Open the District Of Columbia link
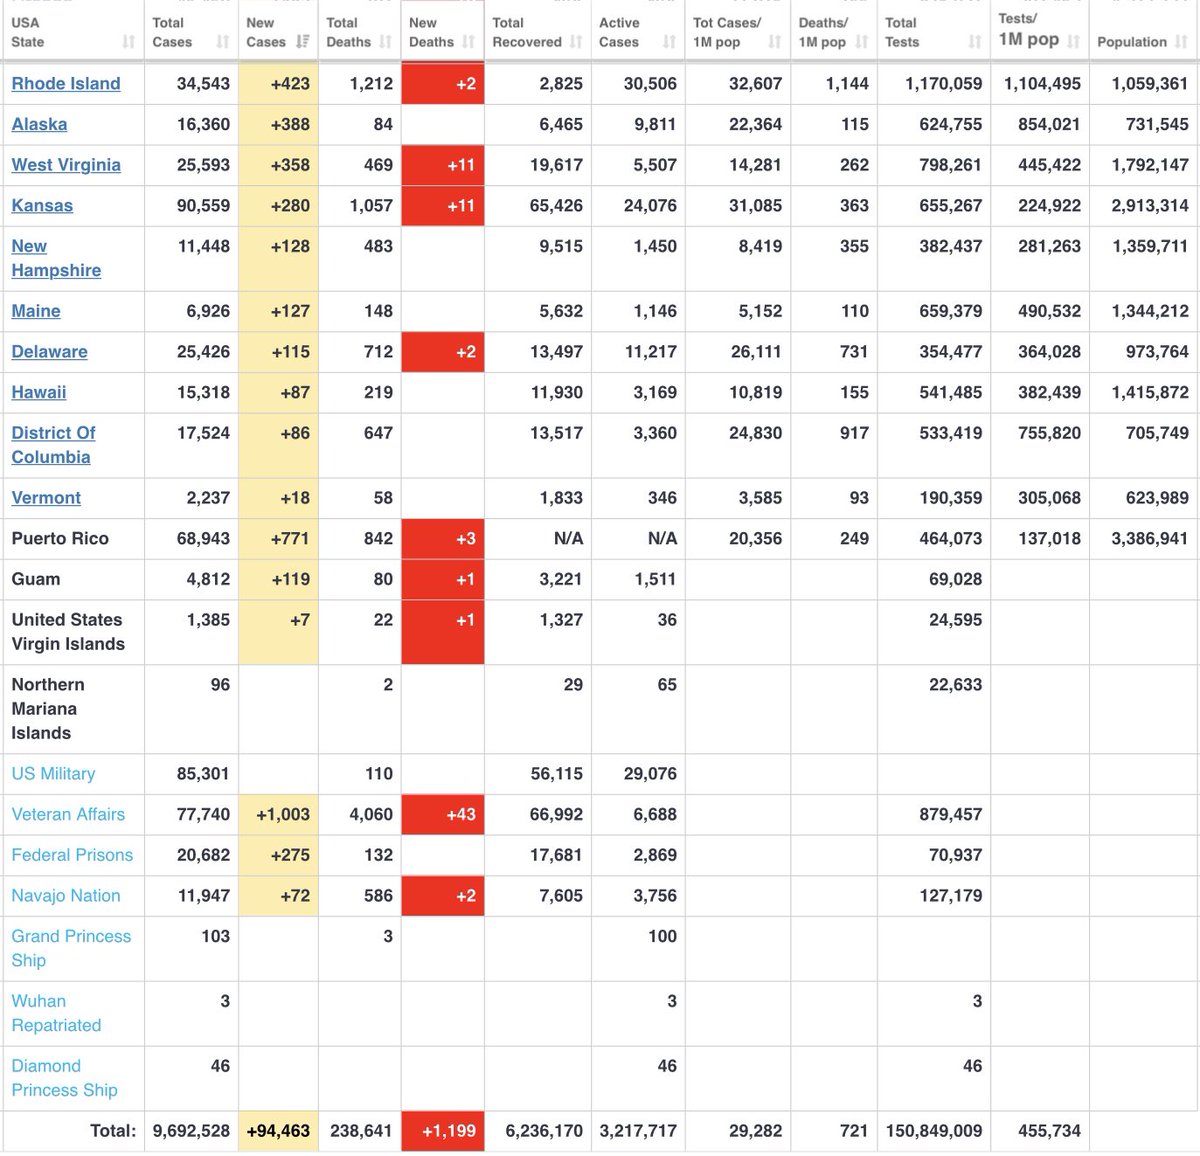This screenshot has height=1156, width=1200. [53, 445]
